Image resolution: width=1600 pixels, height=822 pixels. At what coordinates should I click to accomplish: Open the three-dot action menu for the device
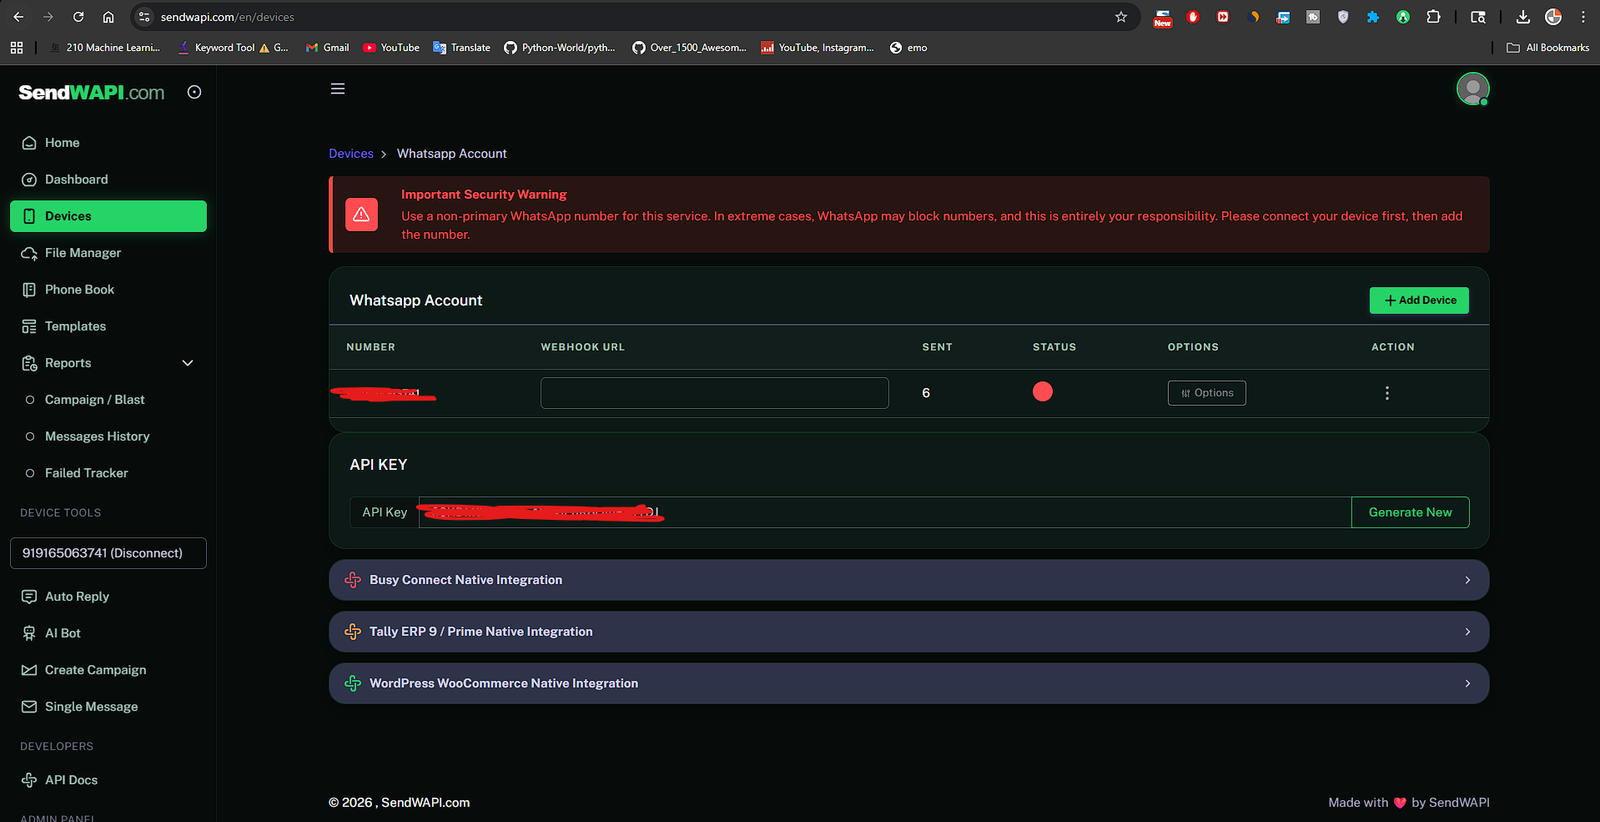coord(1387,393)
